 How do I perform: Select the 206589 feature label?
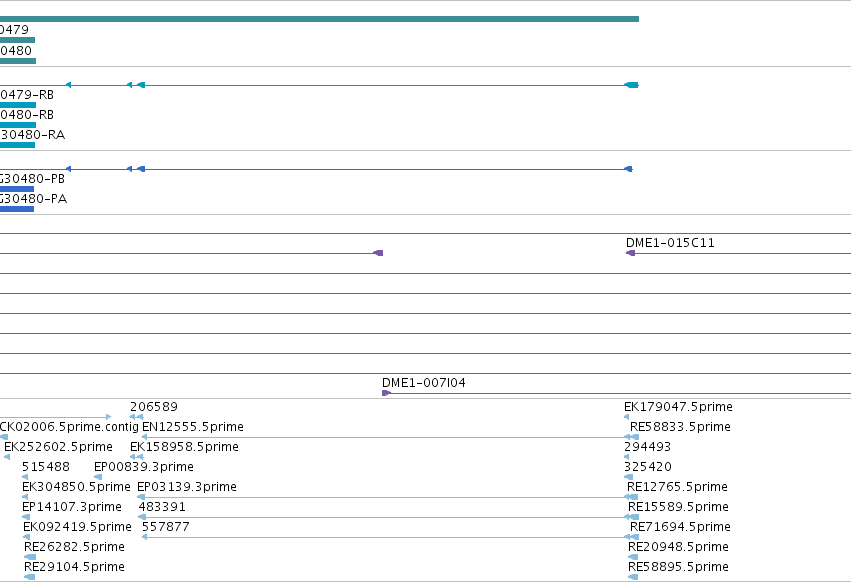click(154, 407)
